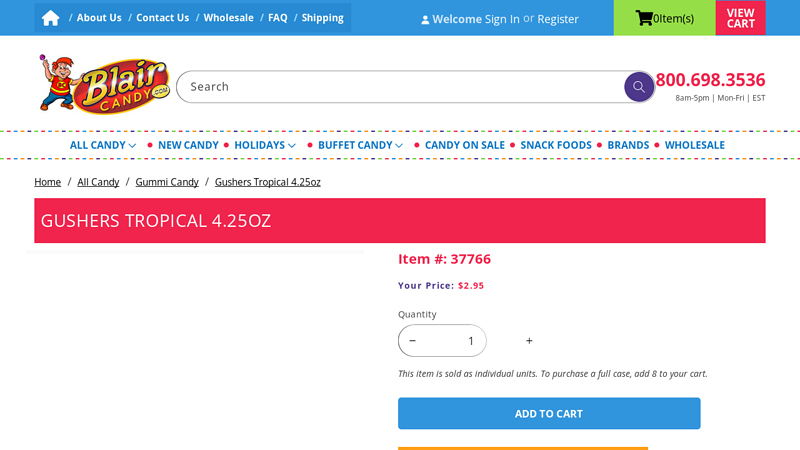Viewport: 800px width, 450px height.
Task: Expand the Holidays dropdown menu
Action: pos(265,145)
